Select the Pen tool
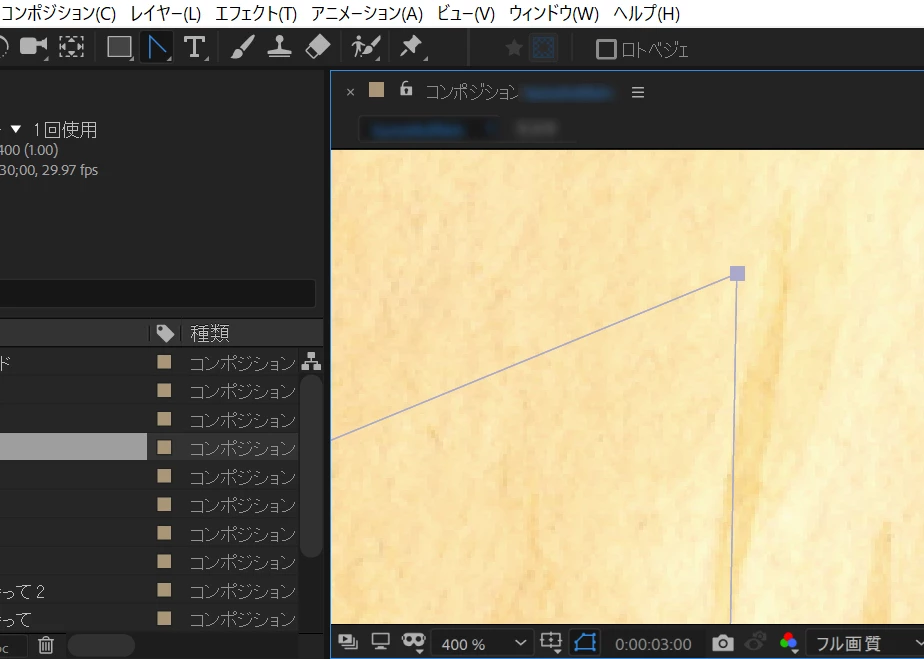924x659 pixels. tap(157, 47)
